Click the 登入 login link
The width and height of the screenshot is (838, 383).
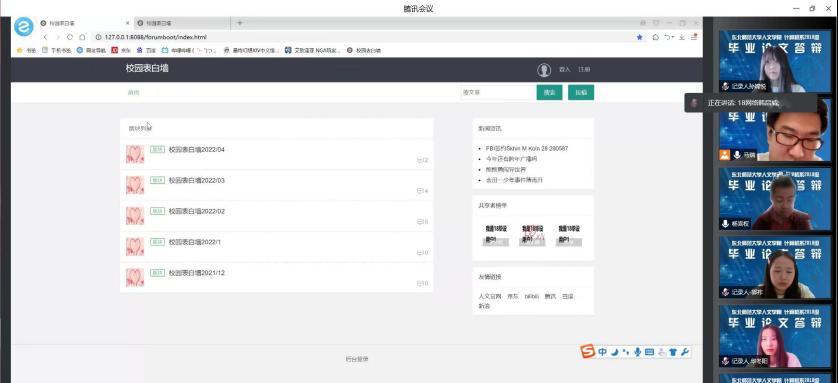pos(564,70)
